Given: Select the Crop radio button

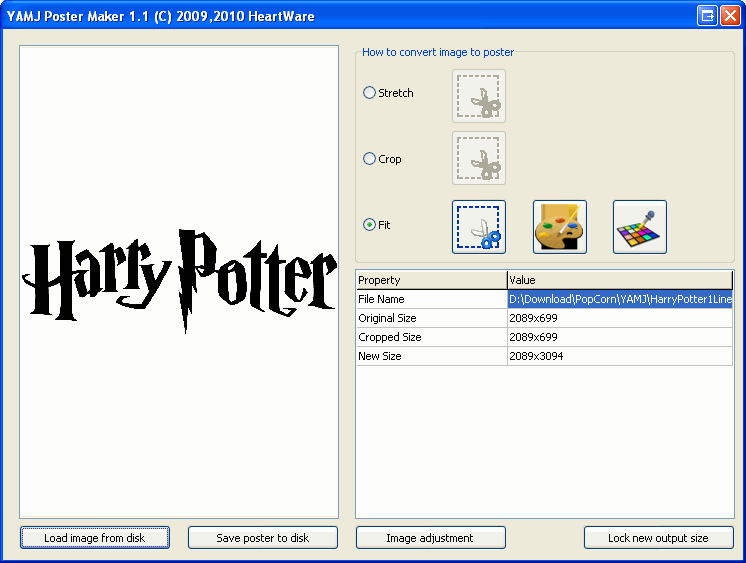Looking at the screenshot, I should point(369,158).
